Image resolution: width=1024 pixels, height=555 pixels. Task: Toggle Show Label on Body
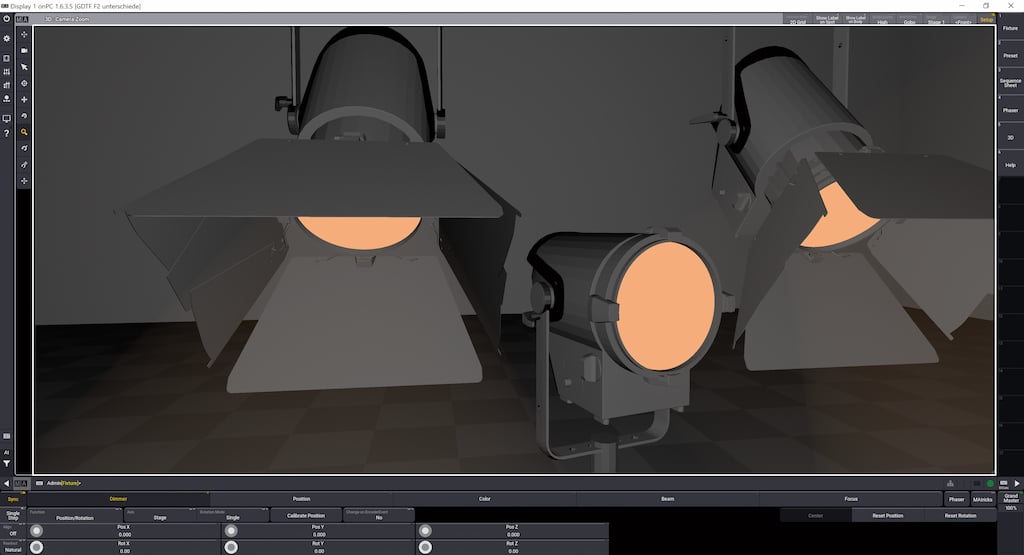(x=856, y=19)
